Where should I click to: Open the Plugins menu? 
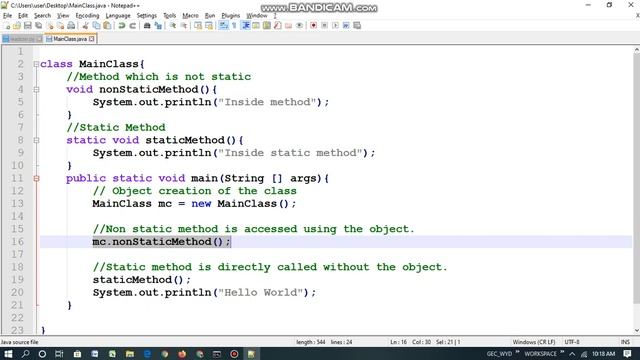coord(231,16)
